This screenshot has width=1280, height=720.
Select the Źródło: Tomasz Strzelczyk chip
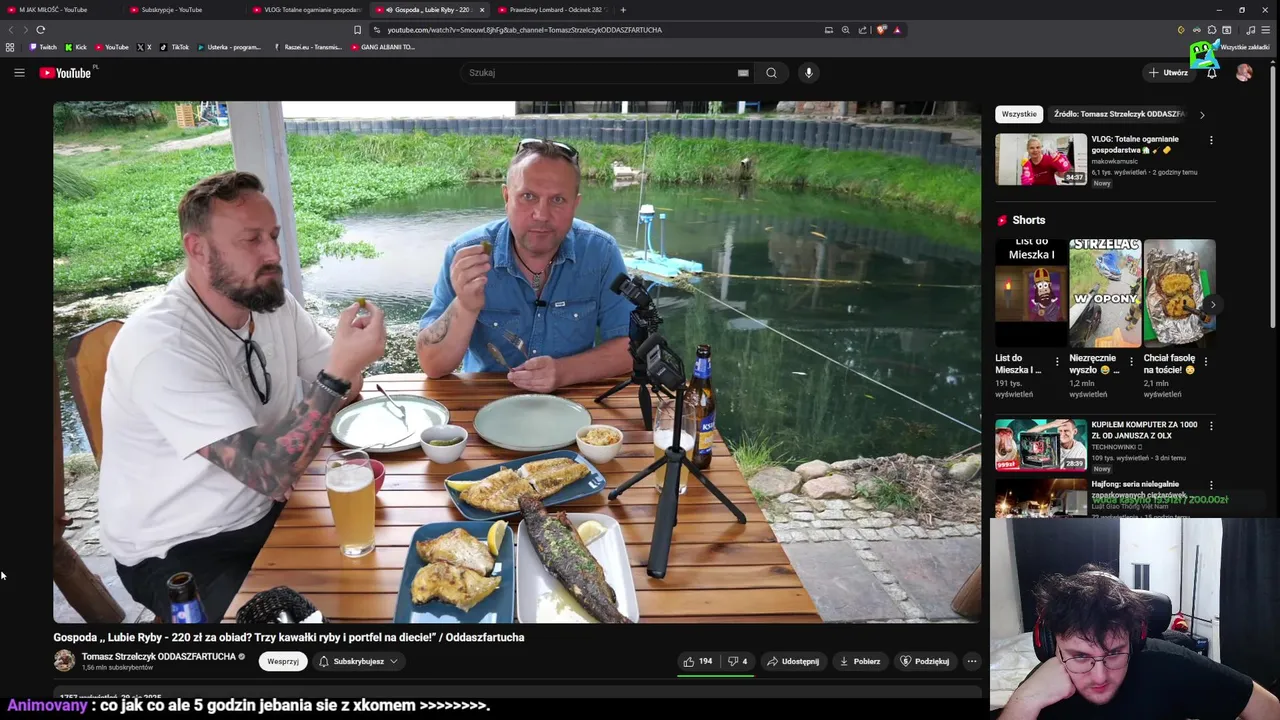click(x=1119, y=114)
